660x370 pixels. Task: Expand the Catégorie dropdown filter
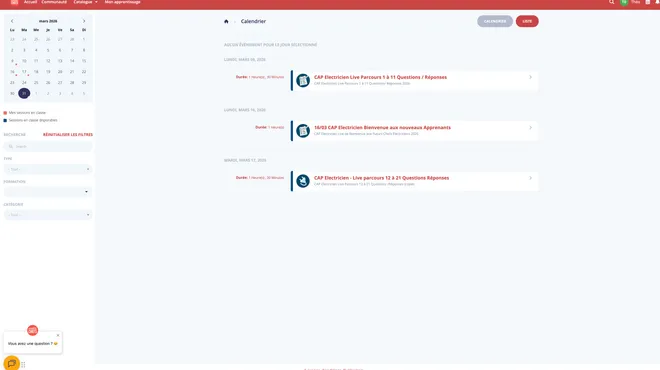click(48, 215)
